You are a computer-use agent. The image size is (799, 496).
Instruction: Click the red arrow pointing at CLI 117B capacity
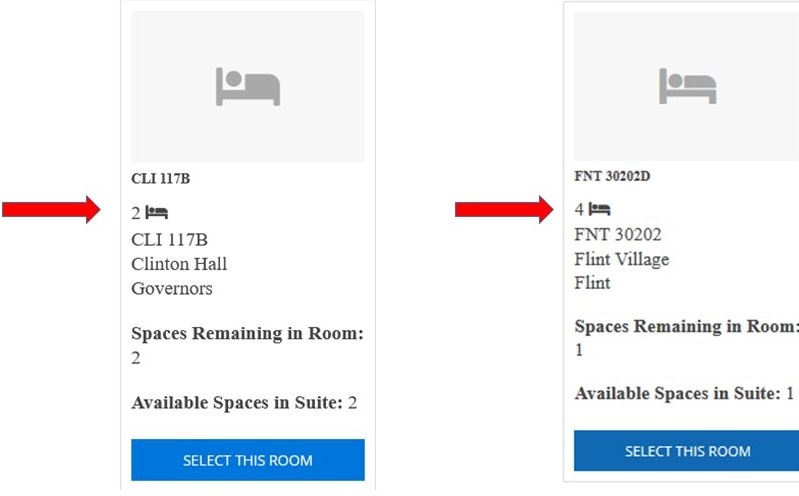point(50,209)
